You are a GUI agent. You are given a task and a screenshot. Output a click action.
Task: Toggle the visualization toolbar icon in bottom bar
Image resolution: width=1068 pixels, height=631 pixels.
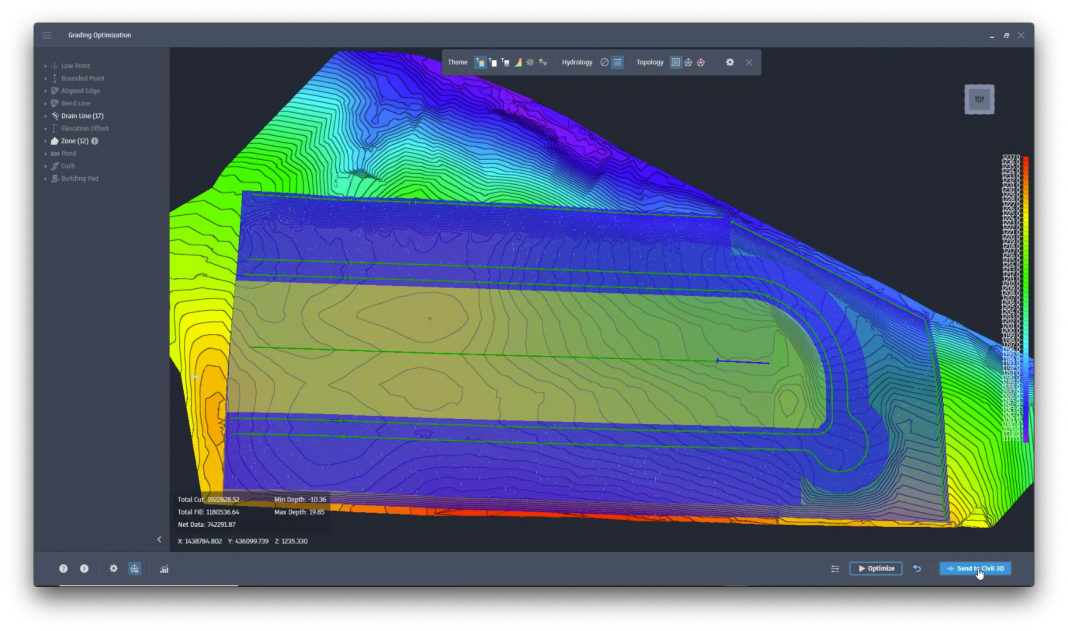coord(135,568)
